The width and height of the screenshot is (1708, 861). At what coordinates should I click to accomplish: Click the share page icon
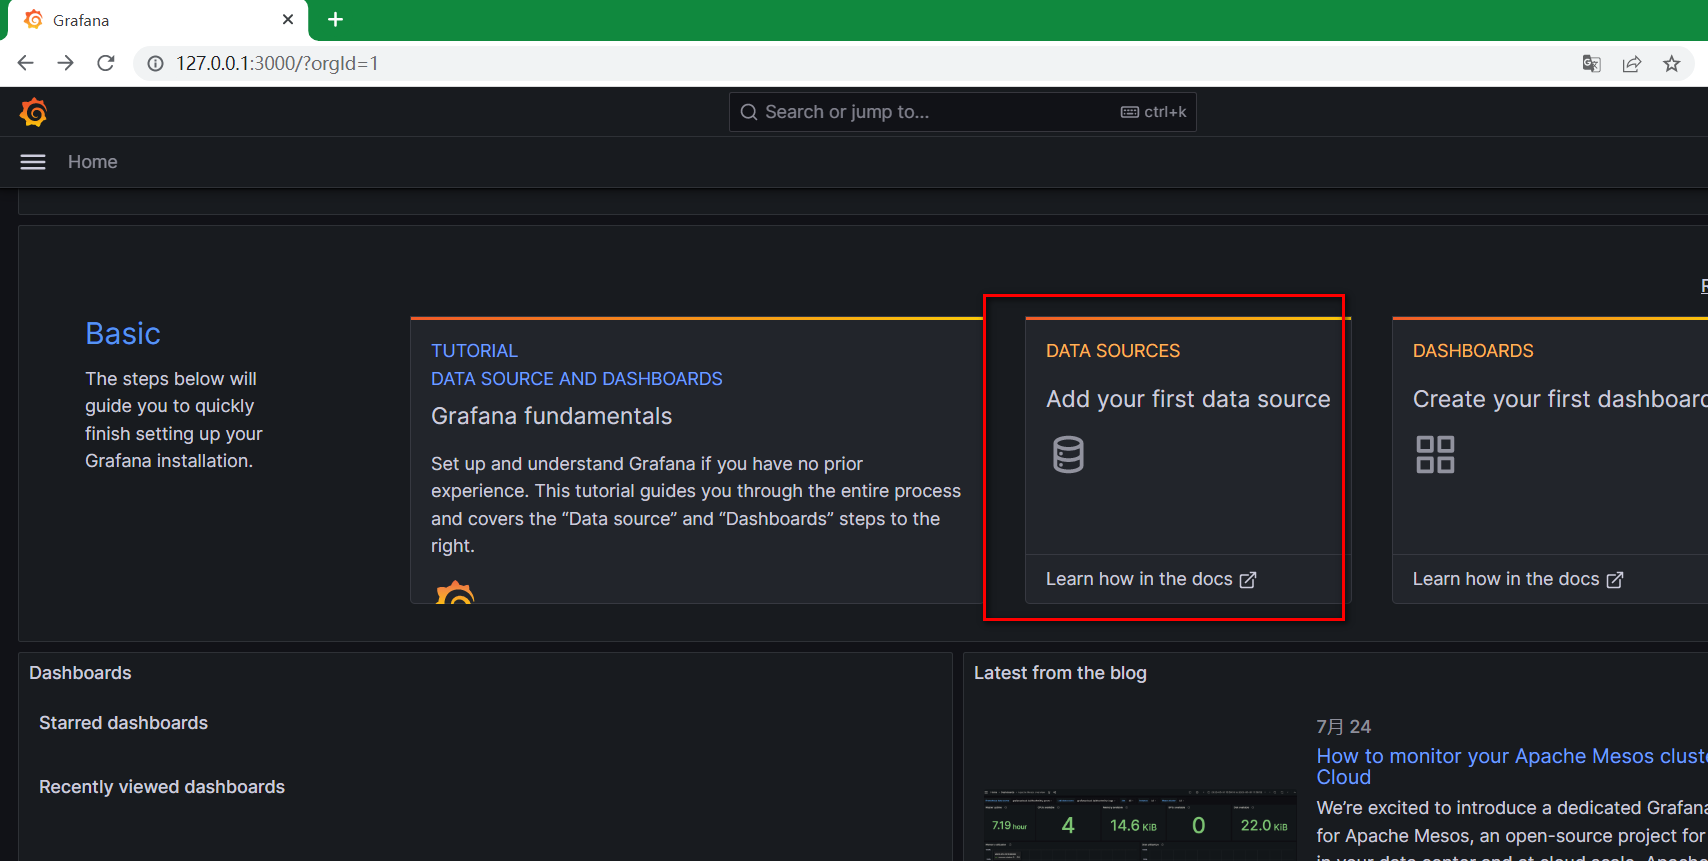click(1632, 64)
